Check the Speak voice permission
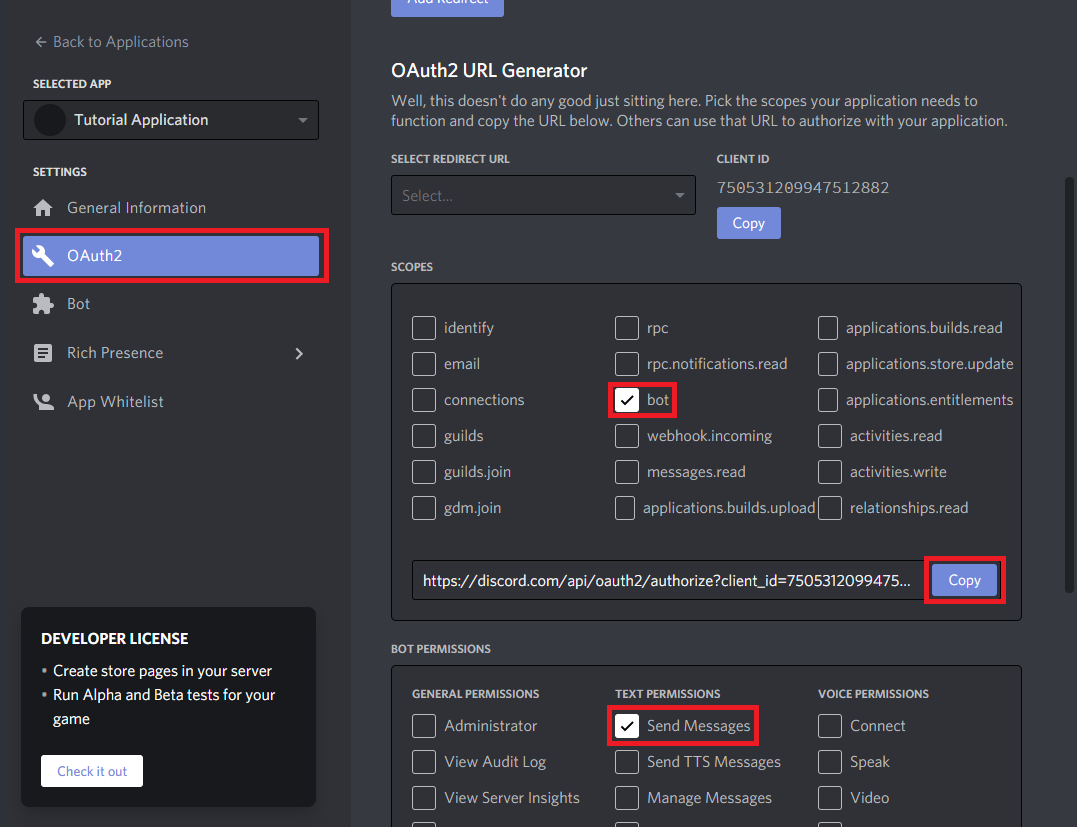1077x827 pixels. tap(830, 762)
